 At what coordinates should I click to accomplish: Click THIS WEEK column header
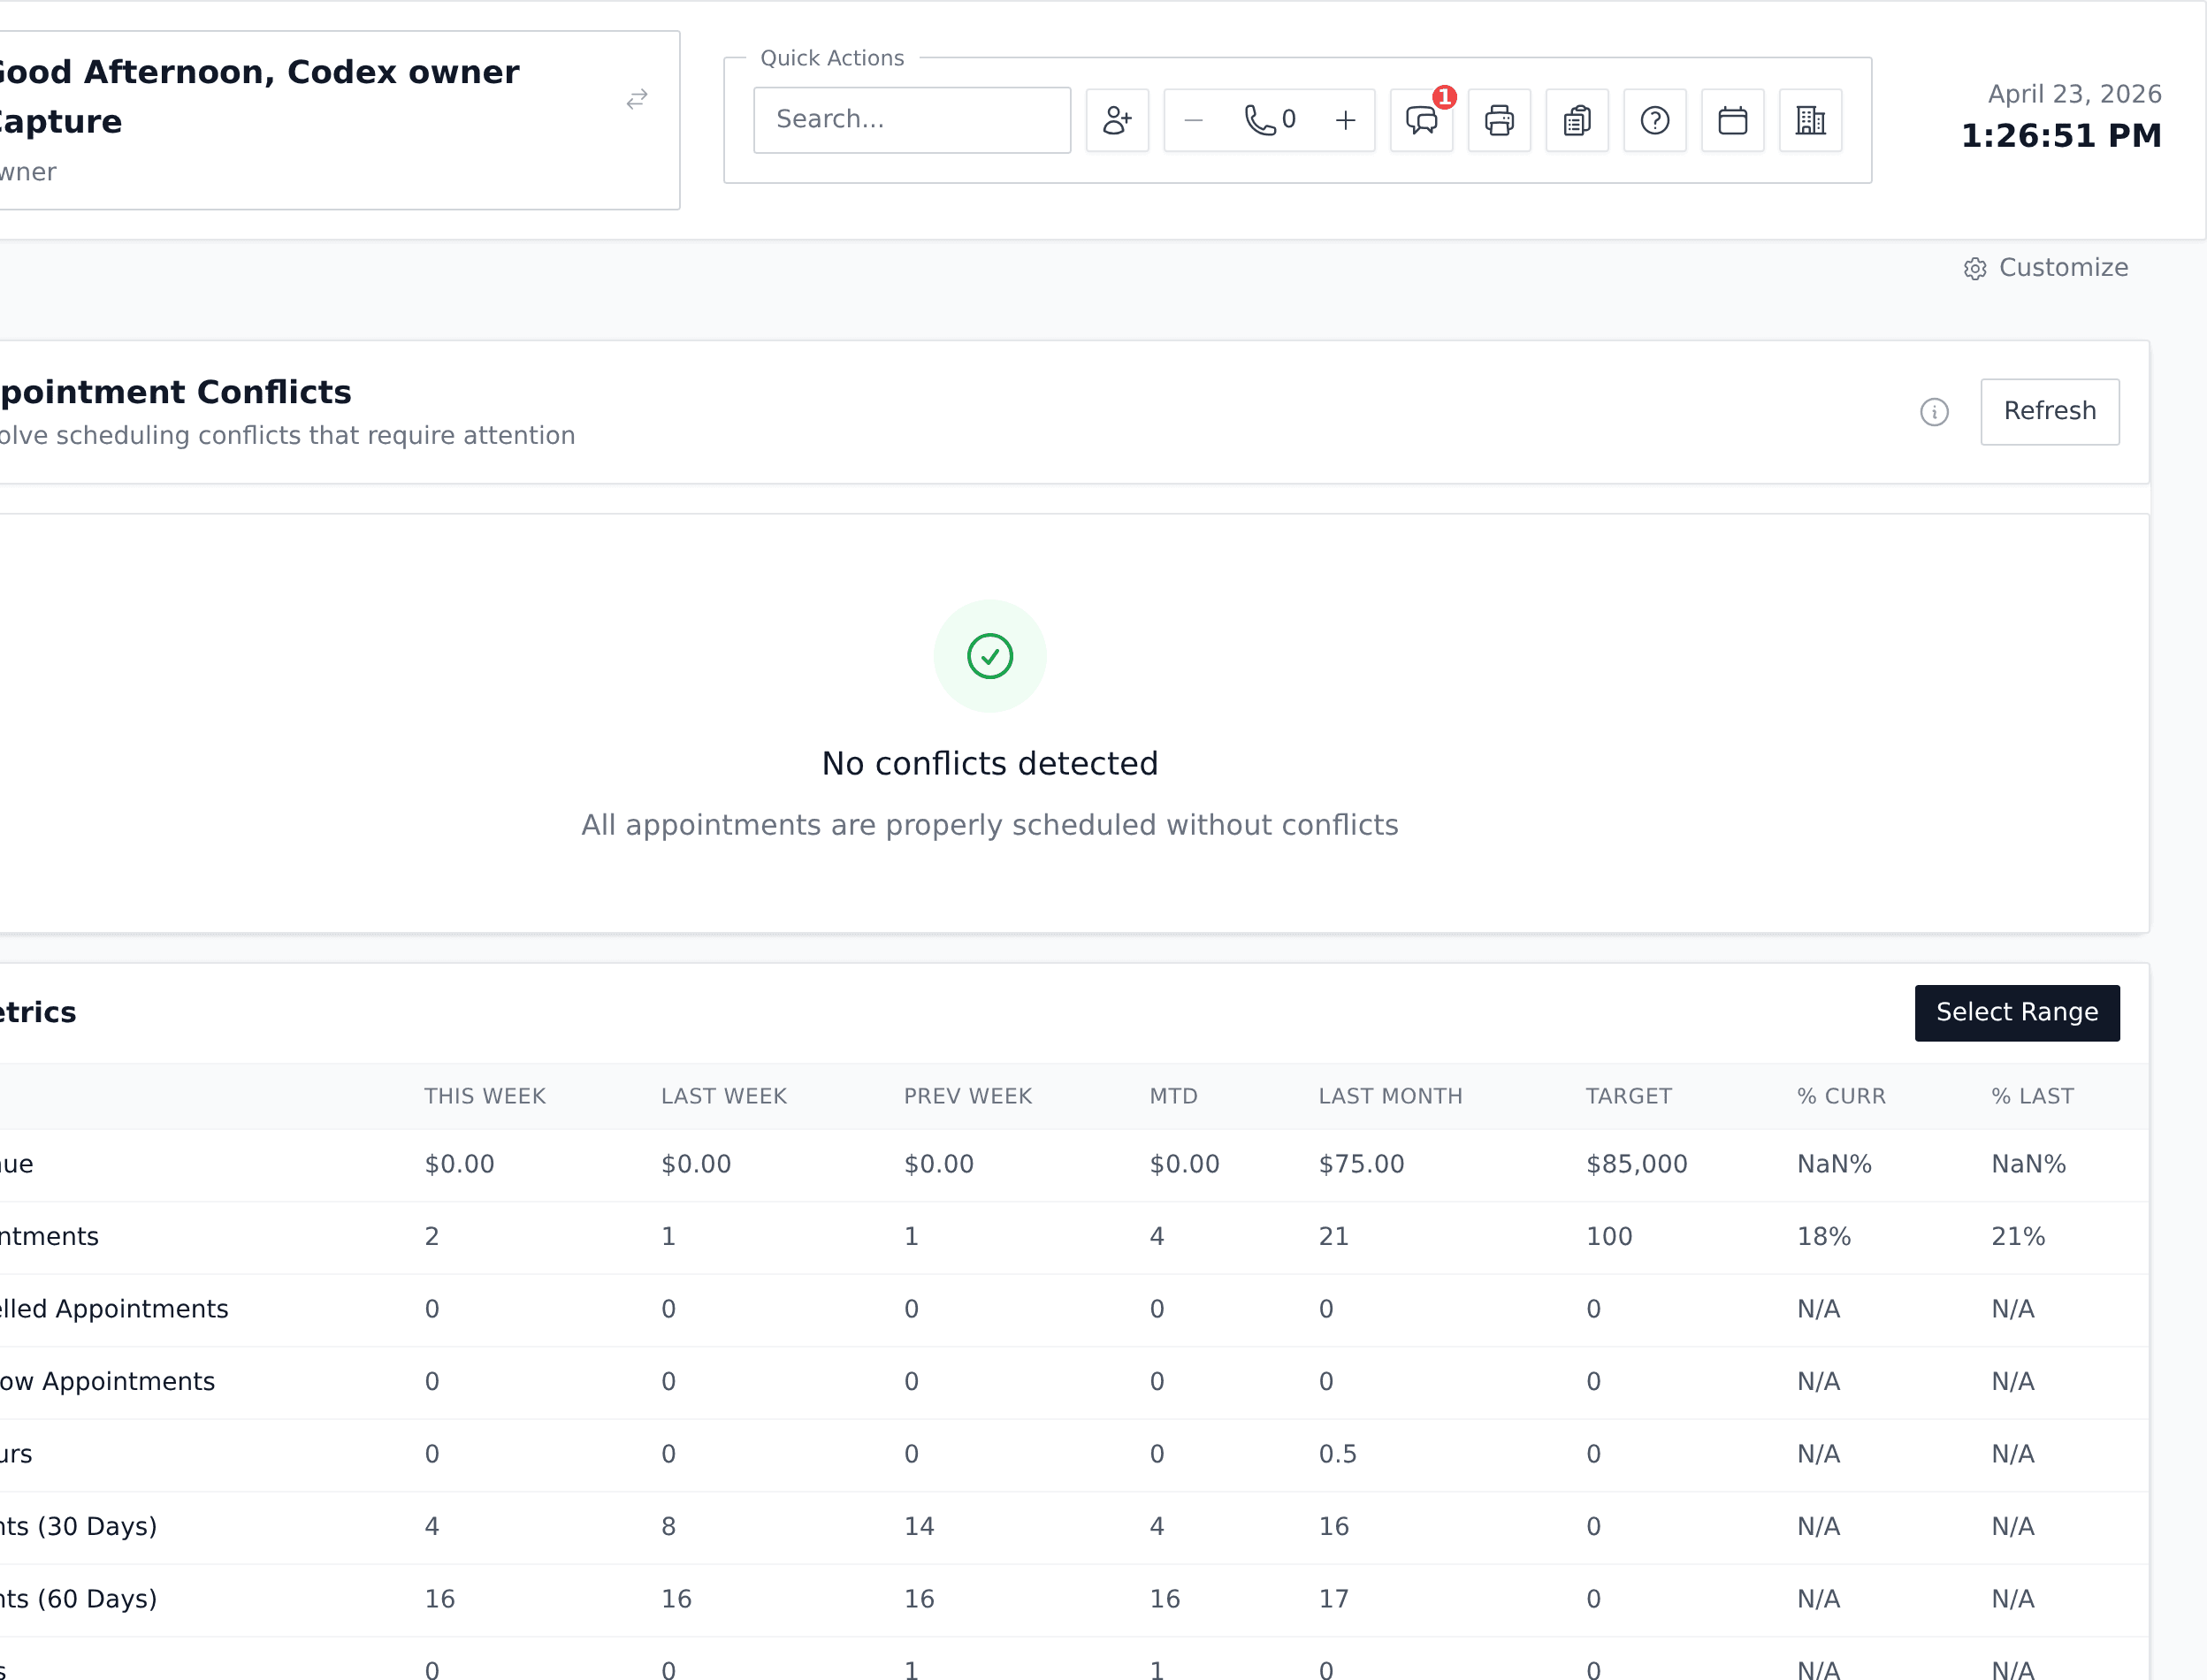point(485,1096)
